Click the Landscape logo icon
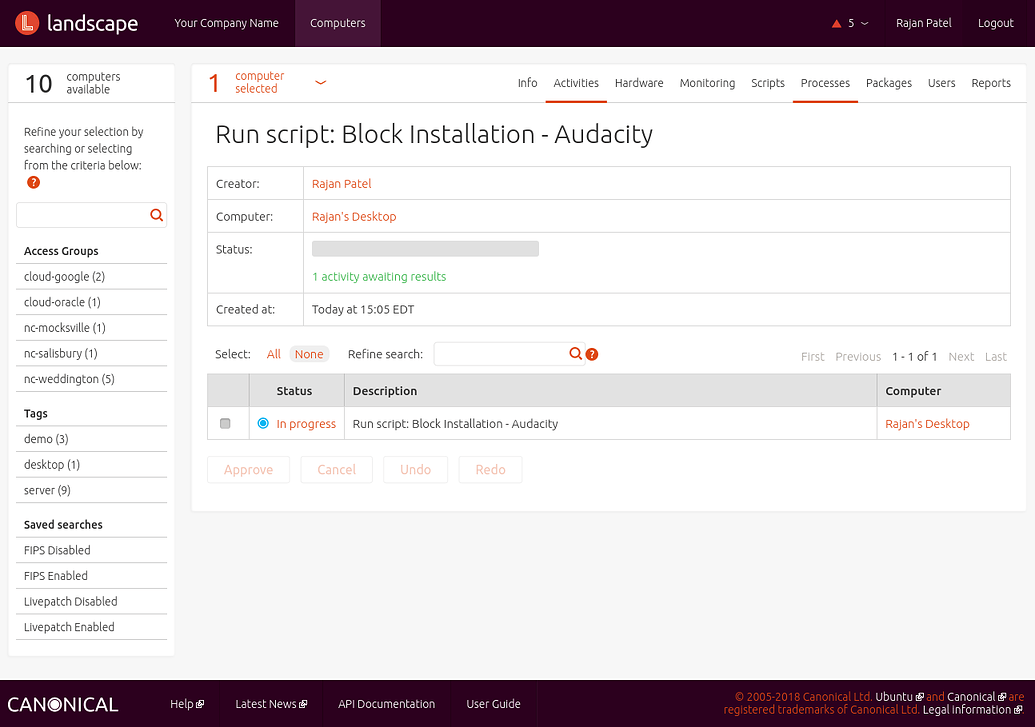1035x727 pixels. (26, 22)
